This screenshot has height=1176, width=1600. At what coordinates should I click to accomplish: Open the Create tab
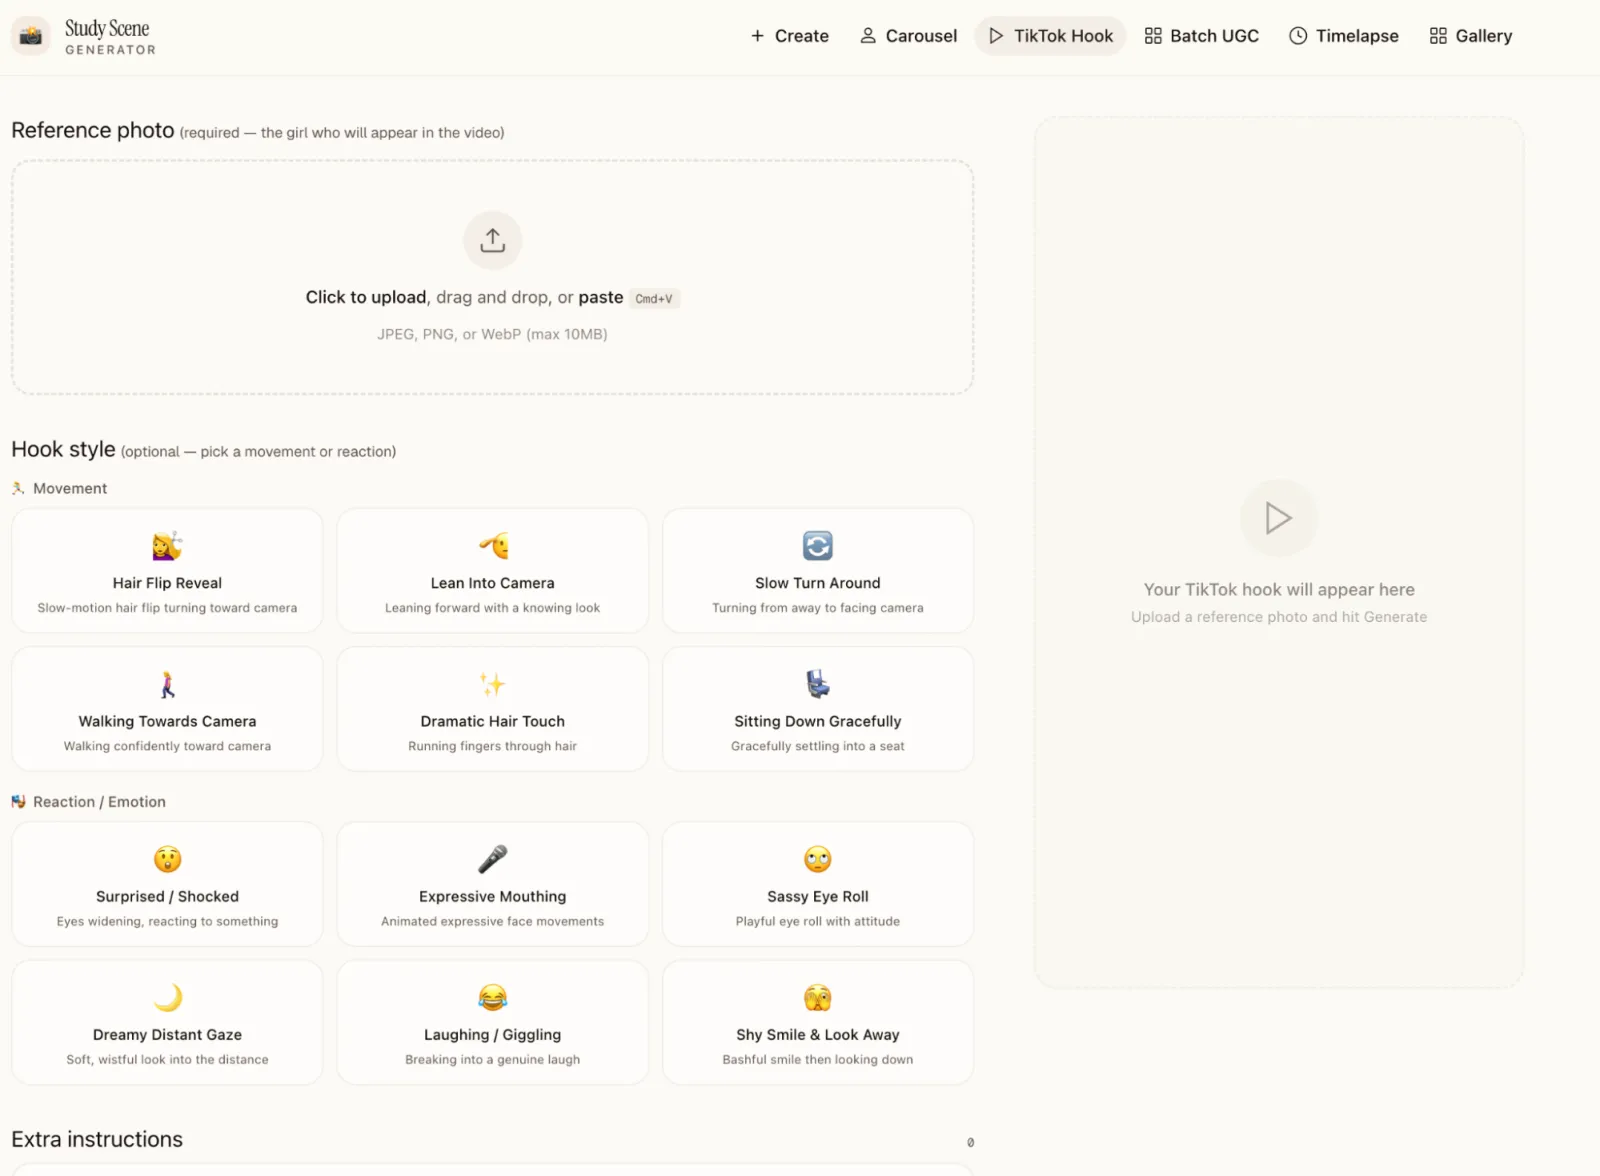[790, 36]
